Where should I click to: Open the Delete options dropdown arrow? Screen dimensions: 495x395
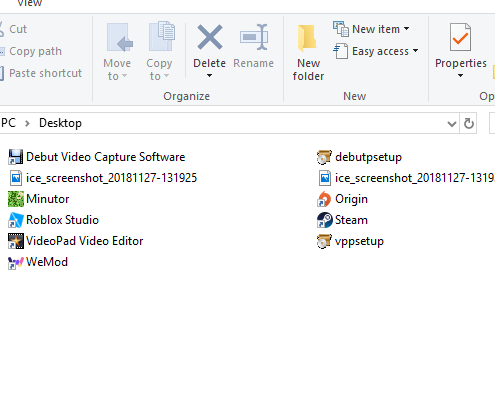(x=209, y=76)
